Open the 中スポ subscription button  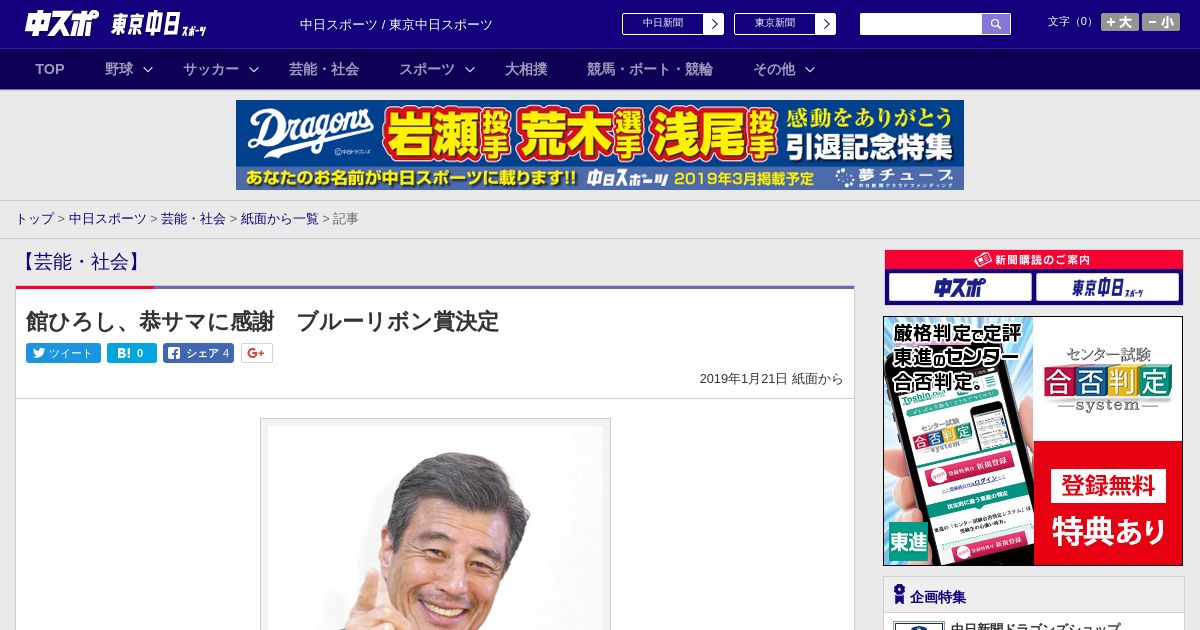960,288
